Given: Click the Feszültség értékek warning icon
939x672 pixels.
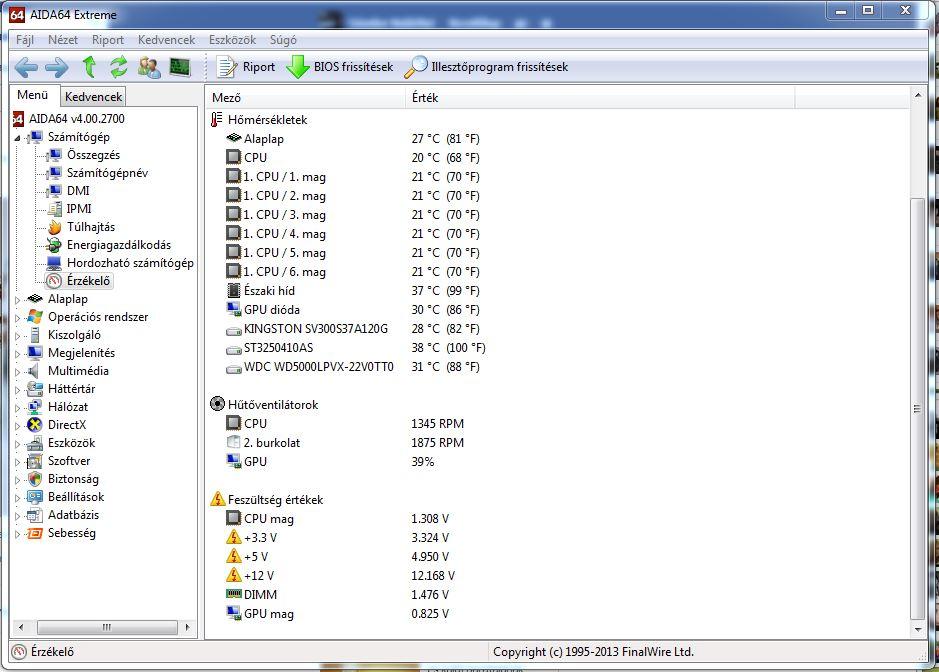Looking at the screenshot, I should (217, 500).
